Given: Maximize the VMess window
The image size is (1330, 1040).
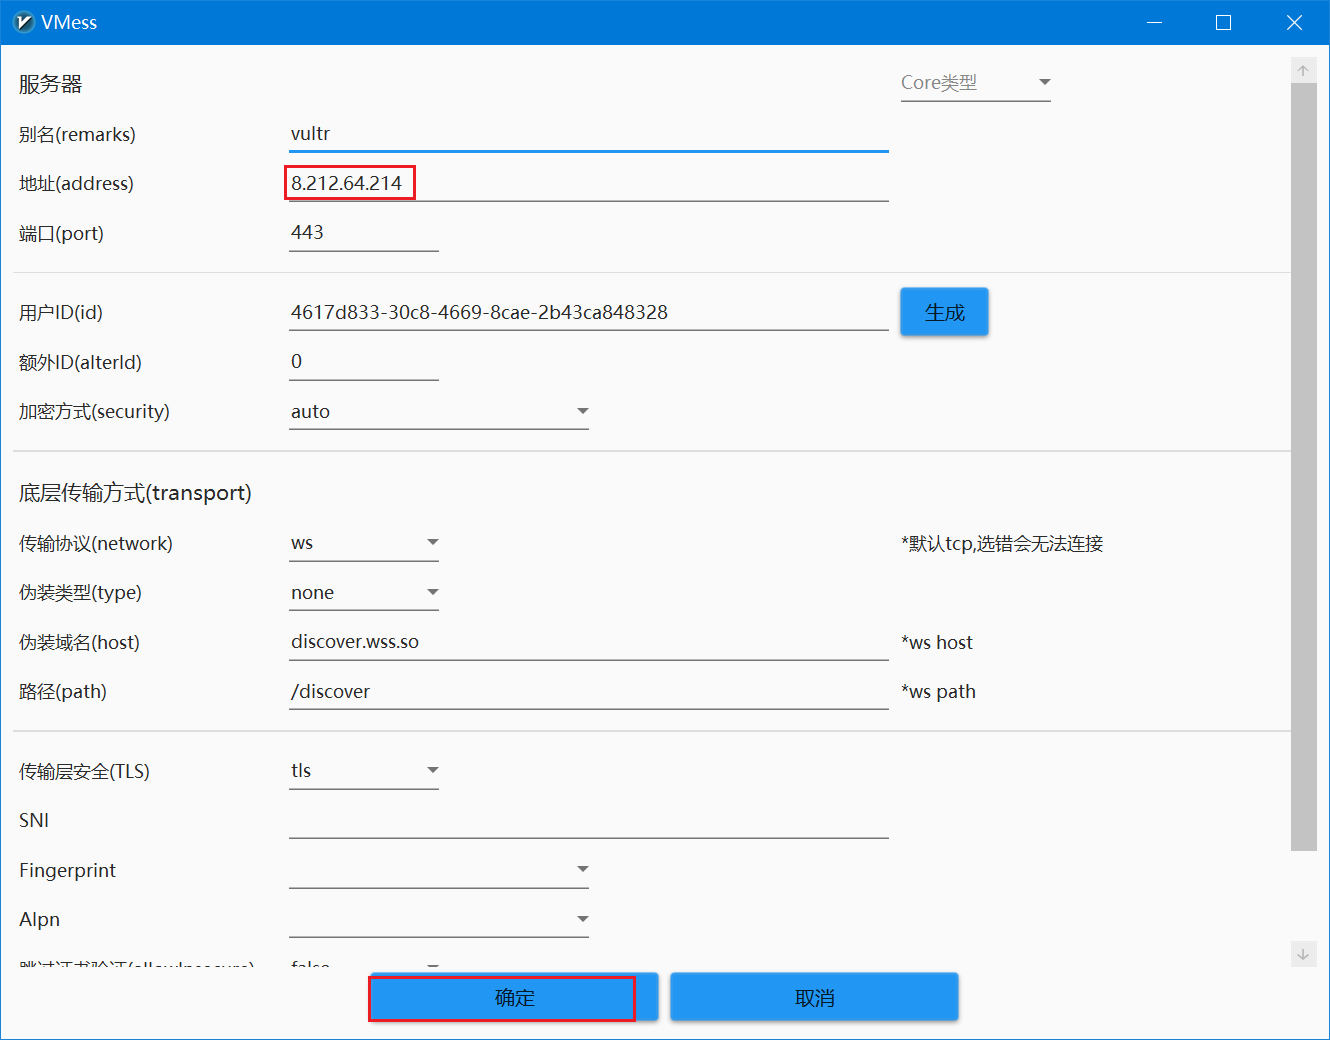Looking at the screenshot, I should 1223,22.
